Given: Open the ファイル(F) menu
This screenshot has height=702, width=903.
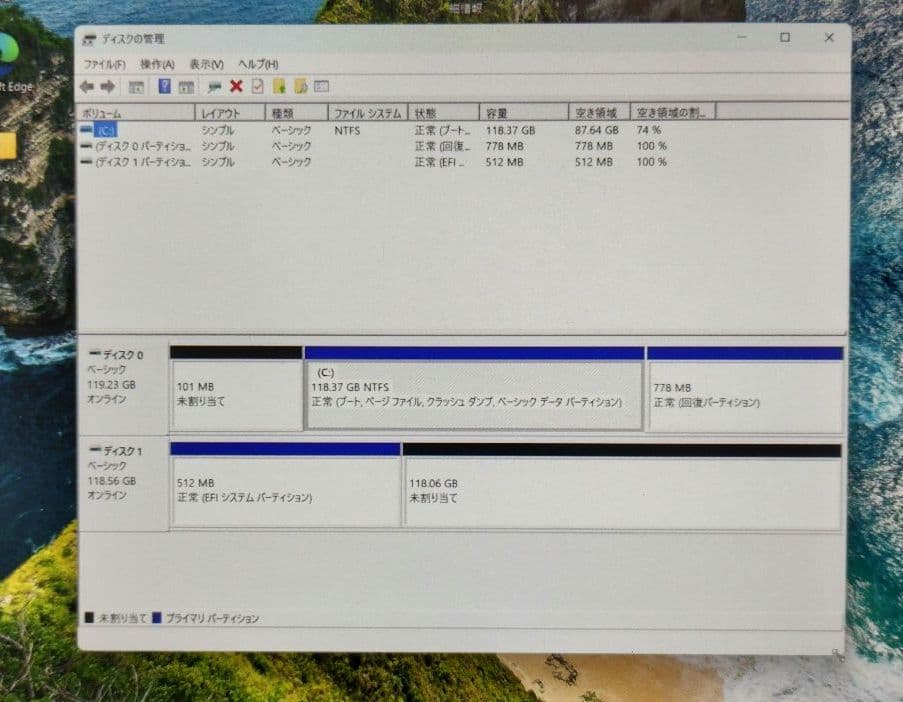Looking at the screenshot, I should coord(105,63).
